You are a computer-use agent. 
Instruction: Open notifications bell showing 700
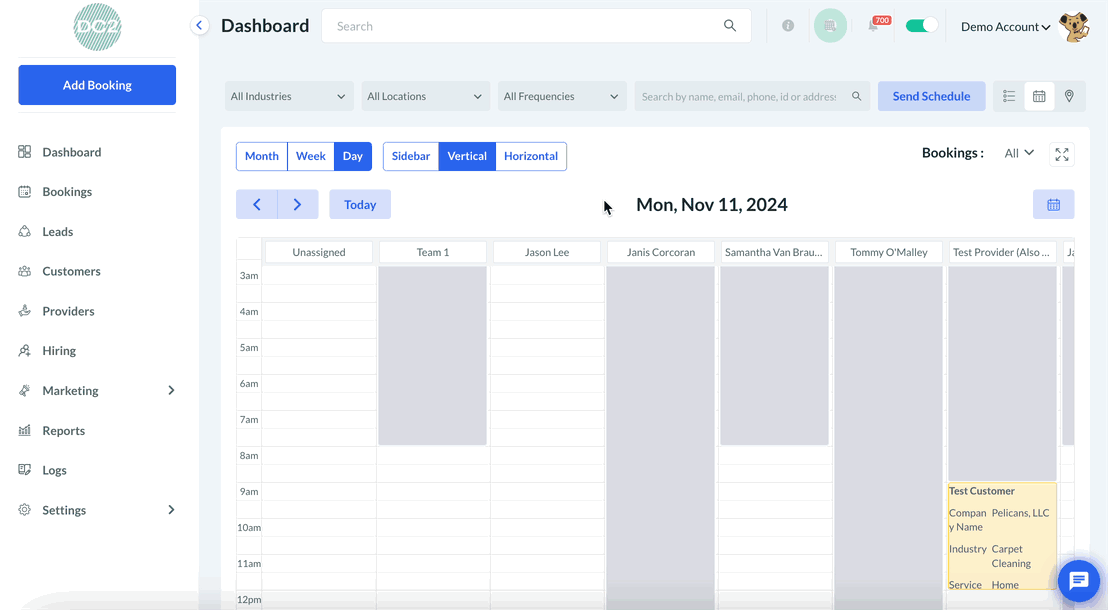click(874, 25)
